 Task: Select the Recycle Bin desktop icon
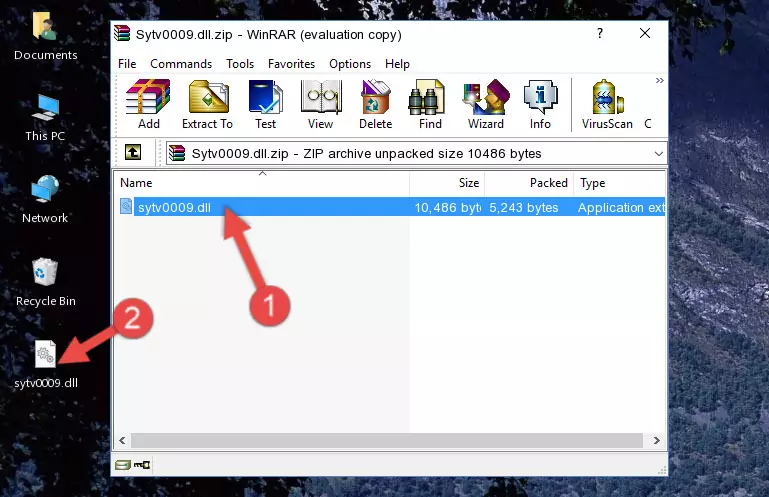click(46, 283)
